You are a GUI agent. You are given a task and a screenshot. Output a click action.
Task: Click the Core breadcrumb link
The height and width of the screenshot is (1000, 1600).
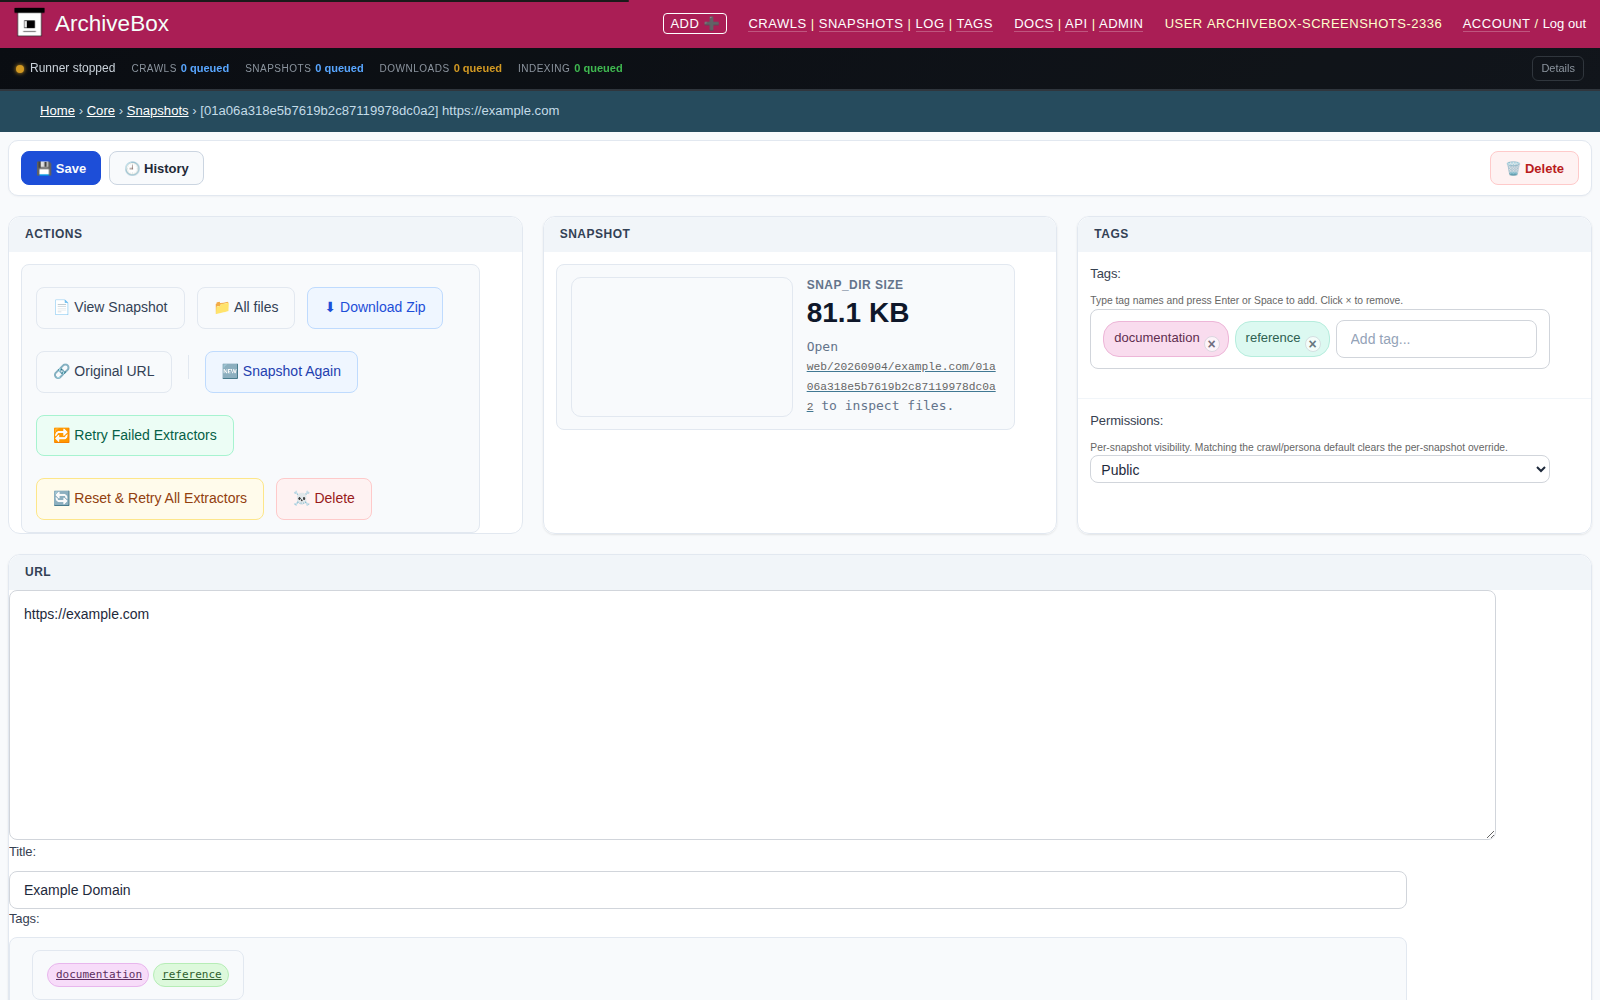(x=101, y=111)
